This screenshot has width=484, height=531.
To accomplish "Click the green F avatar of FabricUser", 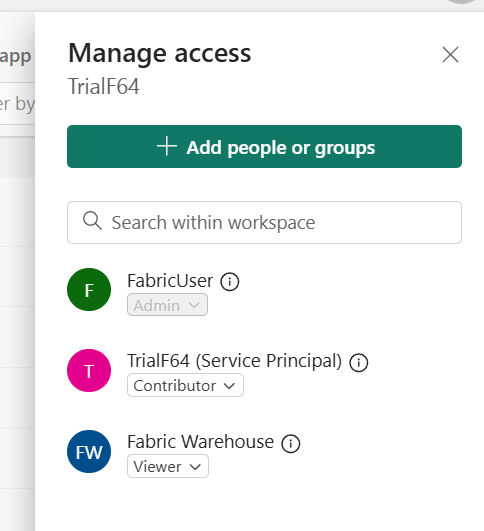I will click(89, 290).
